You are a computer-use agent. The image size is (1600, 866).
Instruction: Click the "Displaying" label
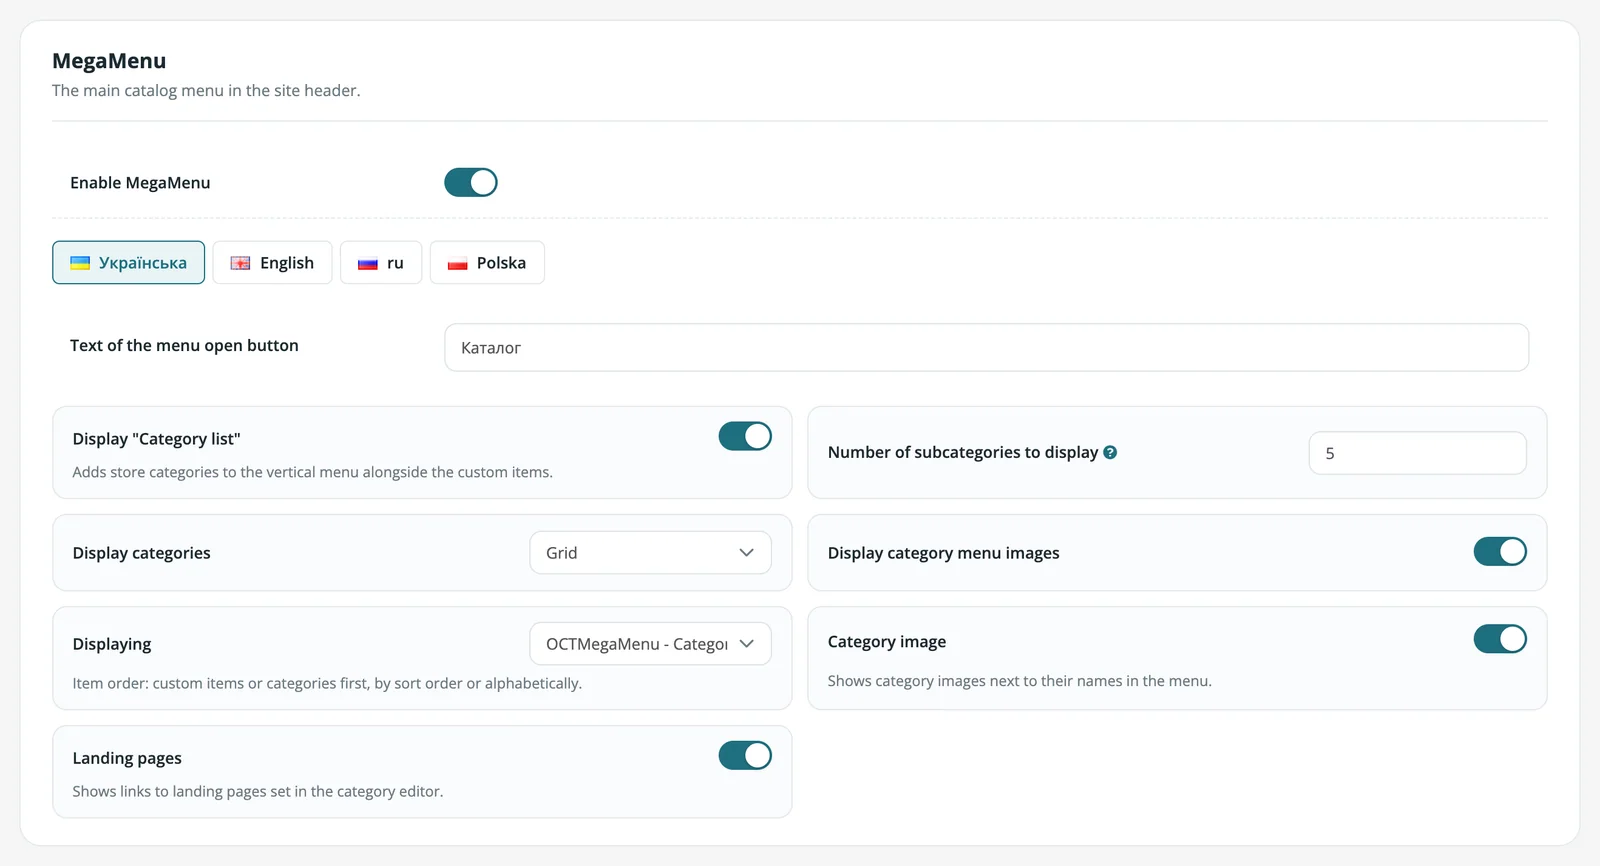point(112,644)
